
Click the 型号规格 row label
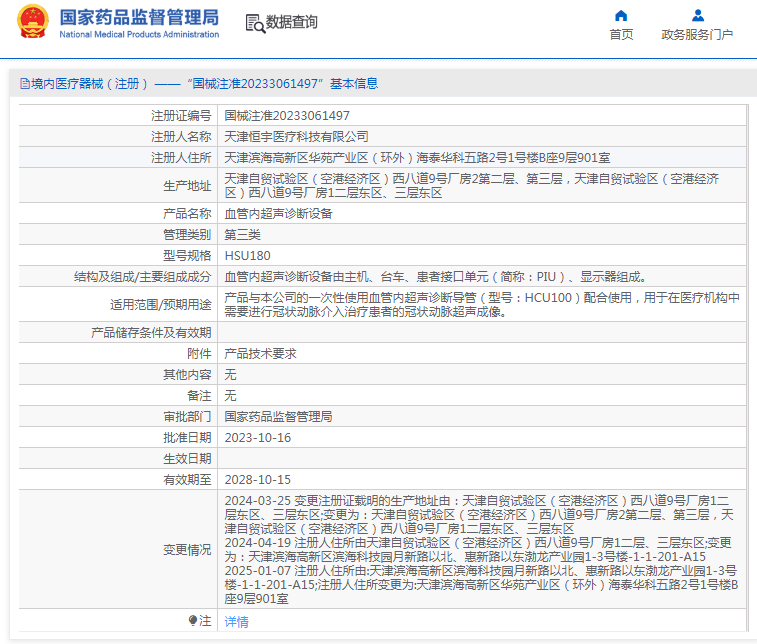187,256
